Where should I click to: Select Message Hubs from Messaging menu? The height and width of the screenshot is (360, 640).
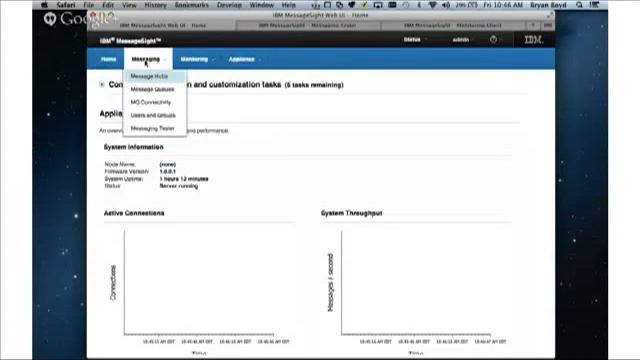[x=155, y=76]
